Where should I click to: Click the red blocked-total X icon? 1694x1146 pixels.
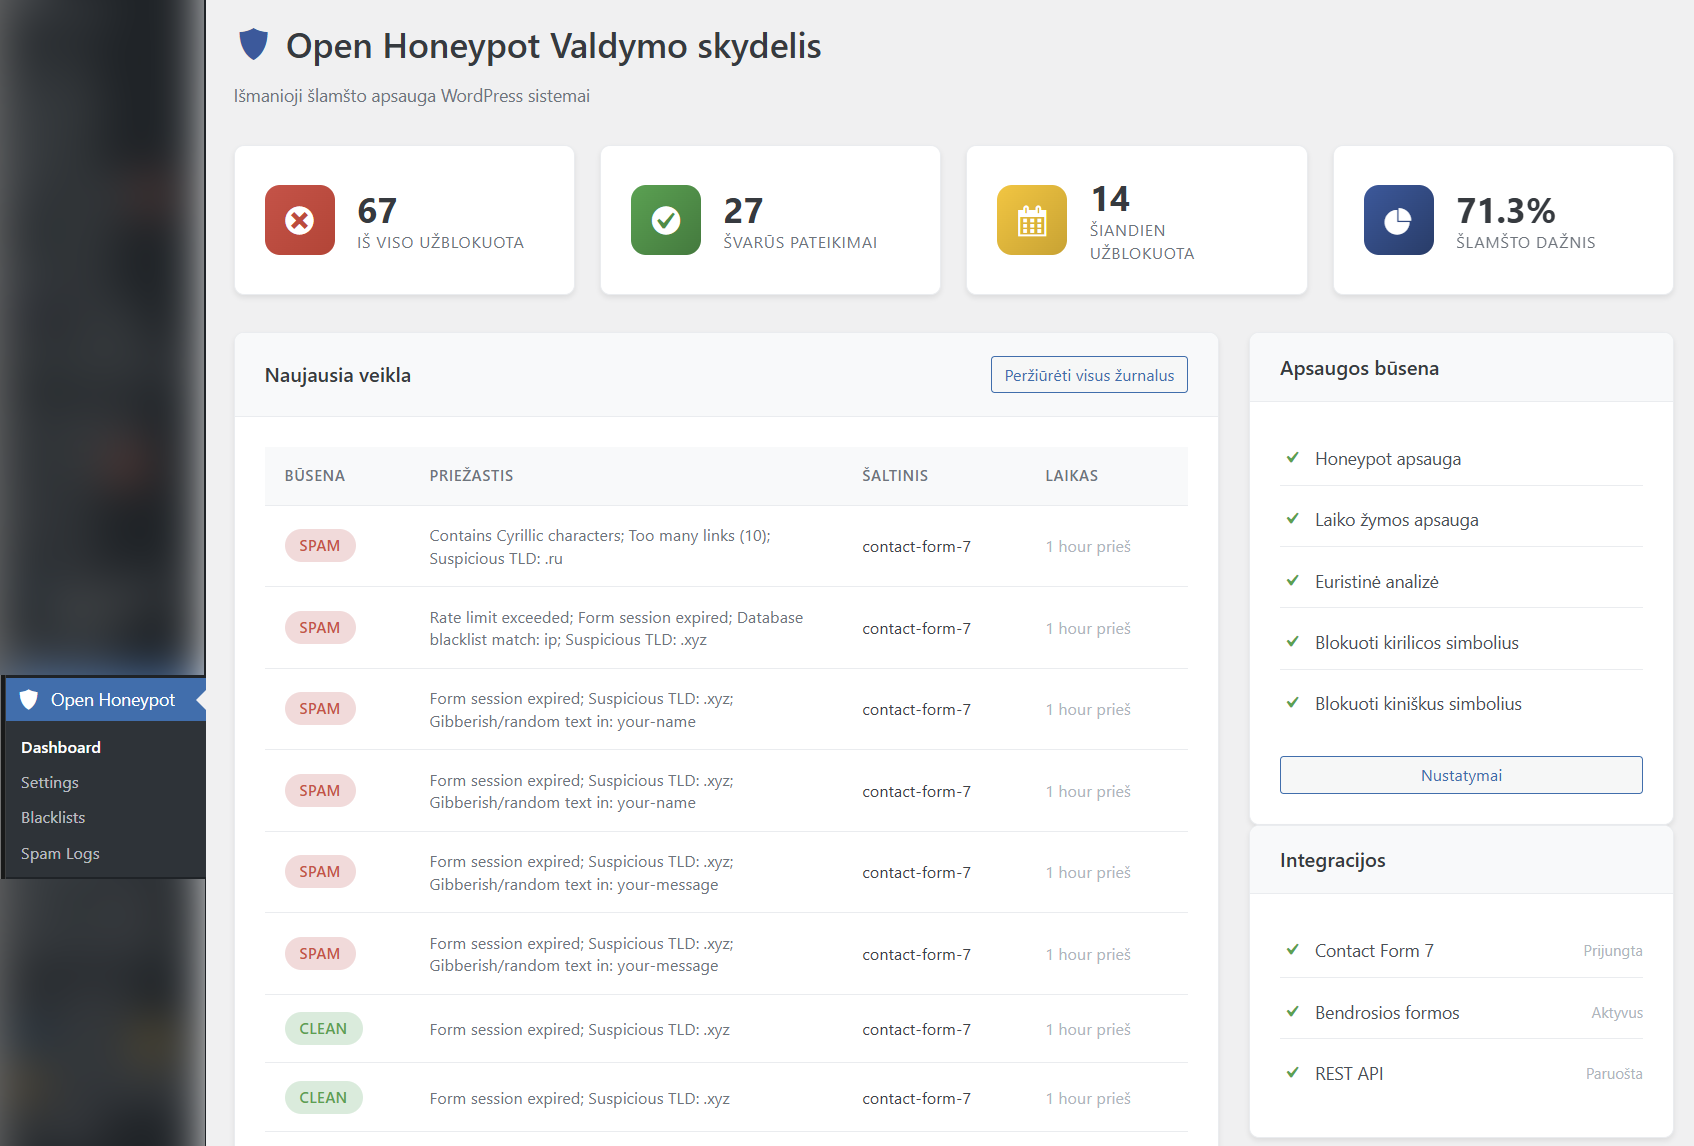coord(299,220)
